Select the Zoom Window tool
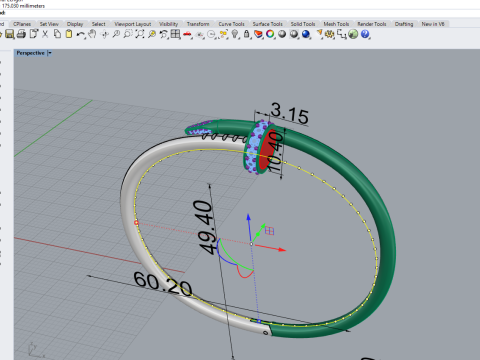This screenshot has width=480, height=360. [x=128, y=34]
